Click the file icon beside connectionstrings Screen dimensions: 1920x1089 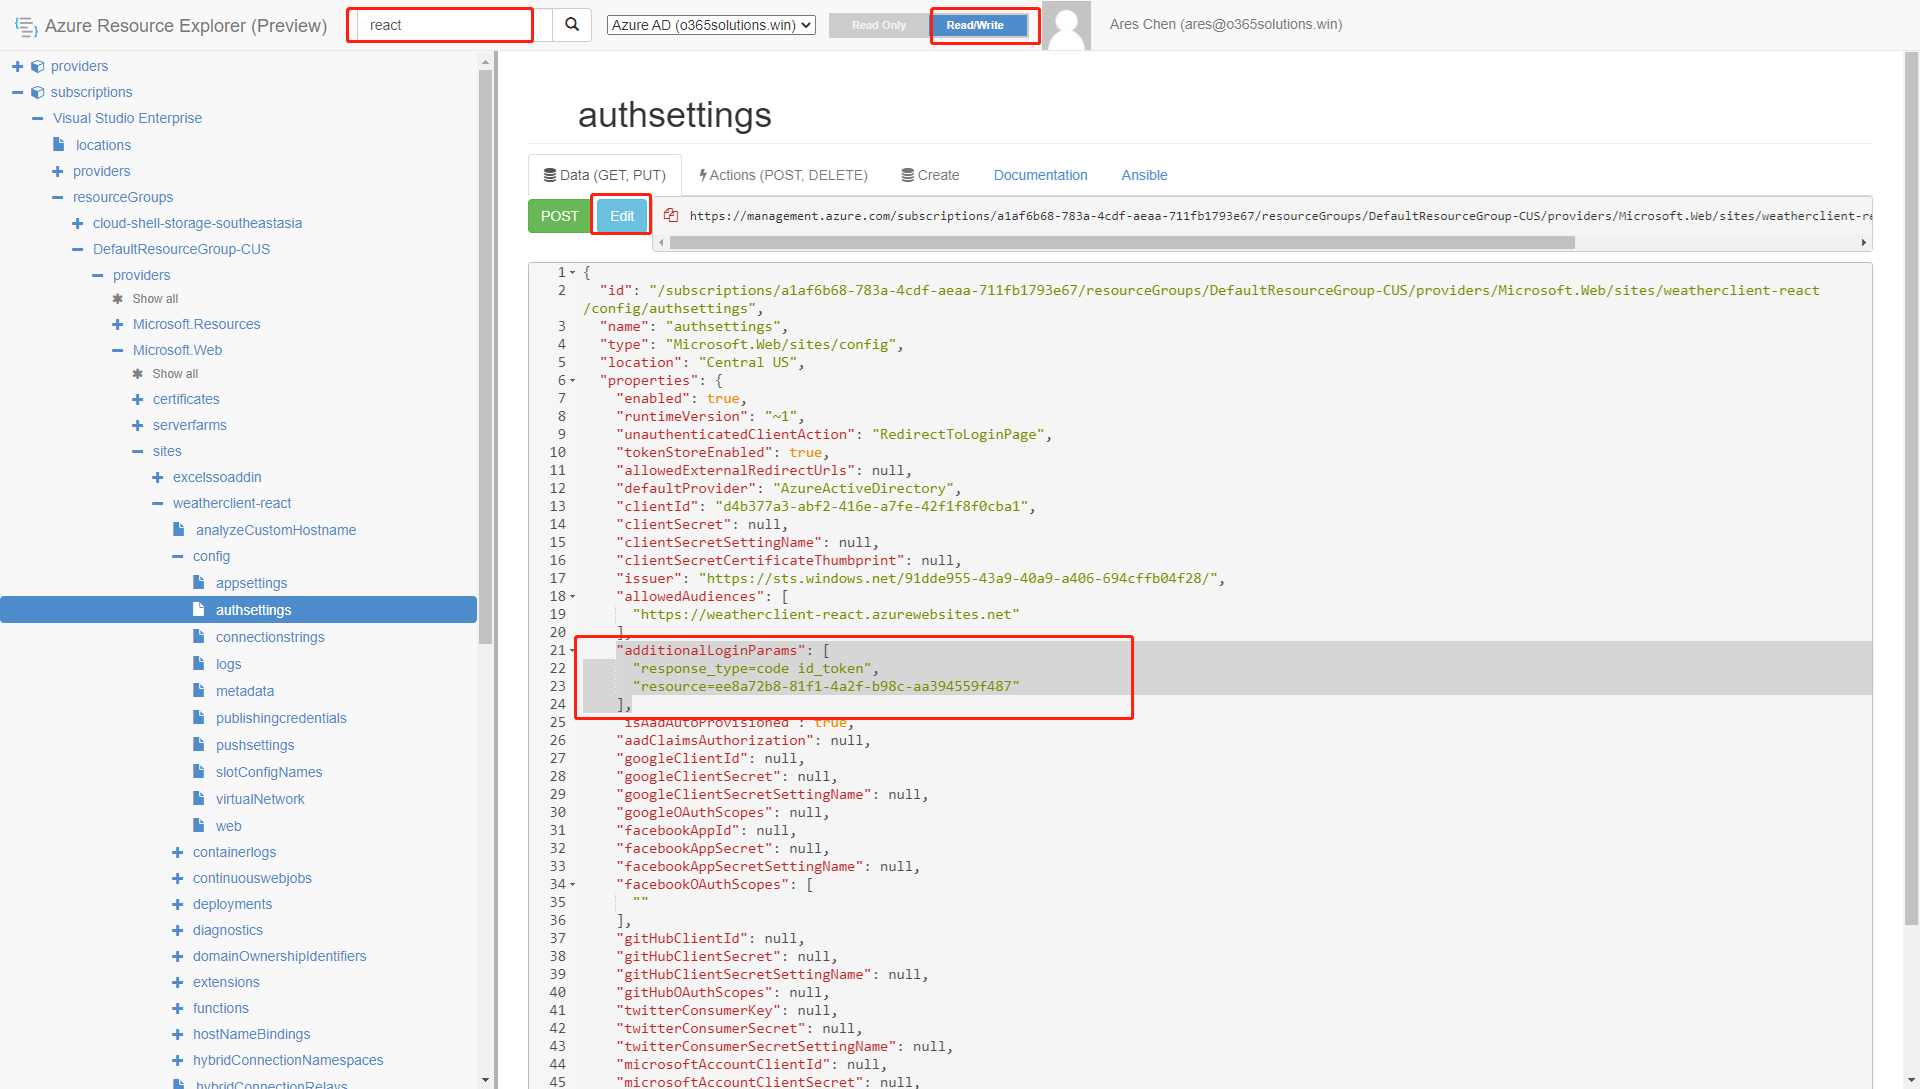199,636
